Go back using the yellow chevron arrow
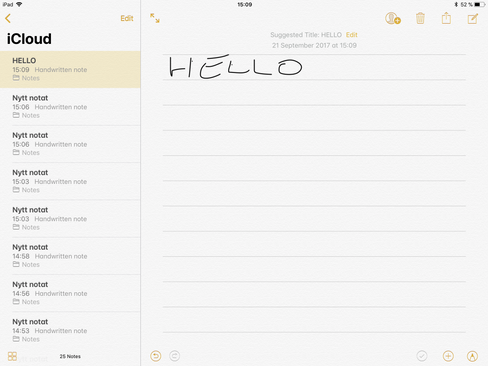This screenshot has width=488, height=366. point(8,18)
